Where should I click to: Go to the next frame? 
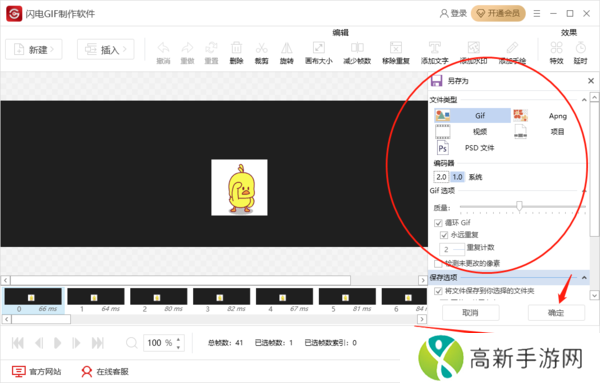[76, 343]
